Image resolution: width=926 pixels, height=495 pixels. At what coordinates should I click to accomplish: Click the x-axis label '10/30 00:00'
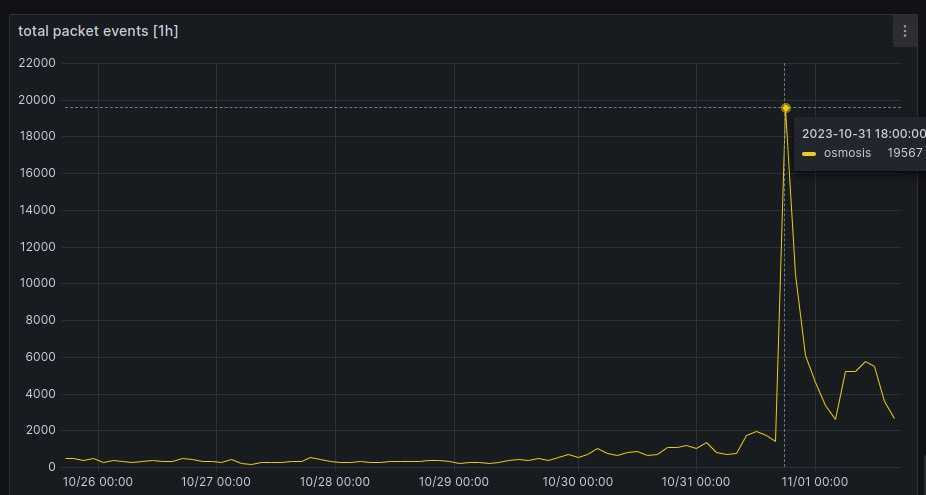click(578, 482)
